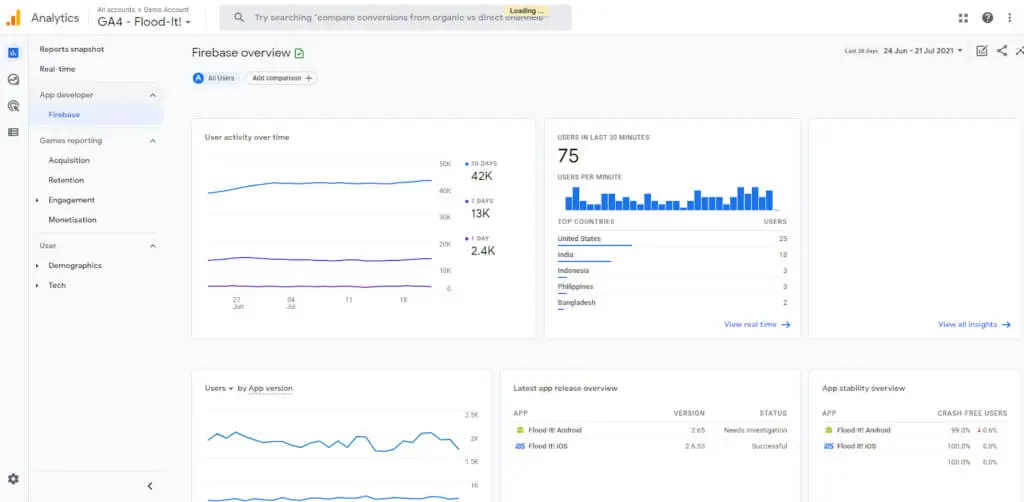
Task: Click Android icon in Latest app release
Action: [x=520, y=430]
